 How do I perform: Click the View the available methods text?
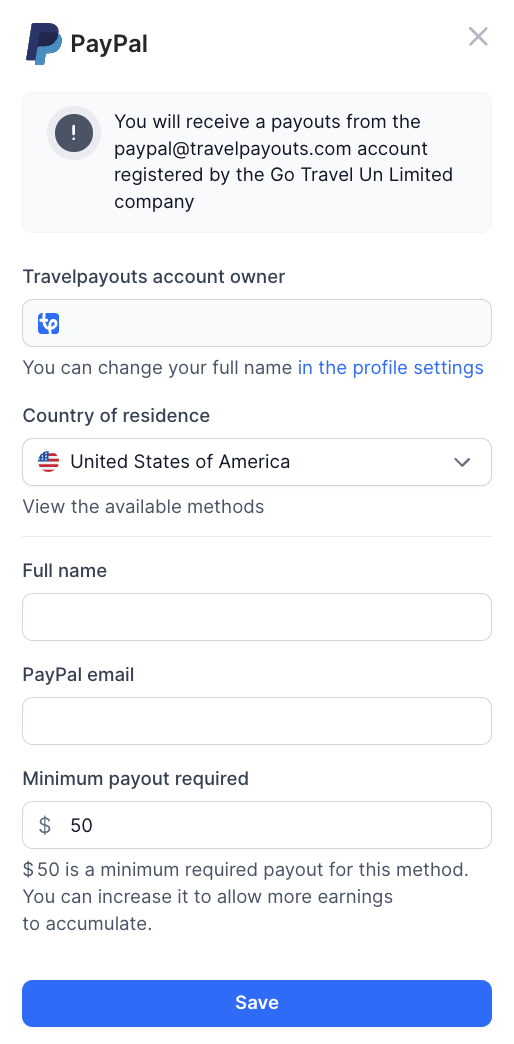click(x=143, y=507)
